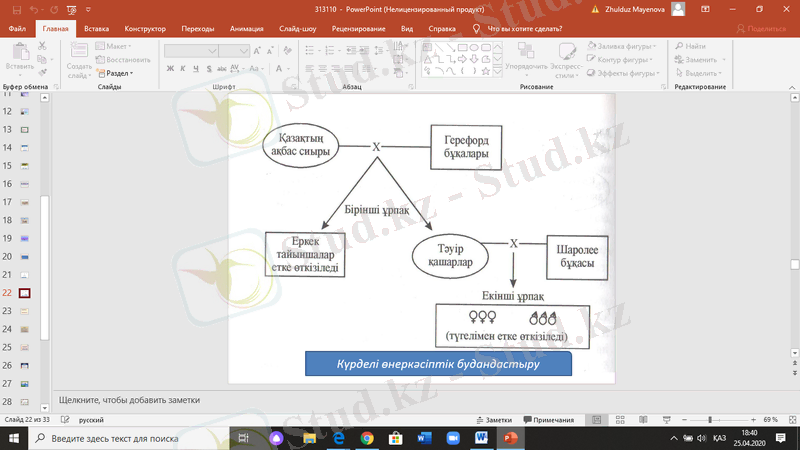Expand the Заливка фигуры dropdown
The height and width of the screenshot is (450, 800).
(621, 46)
